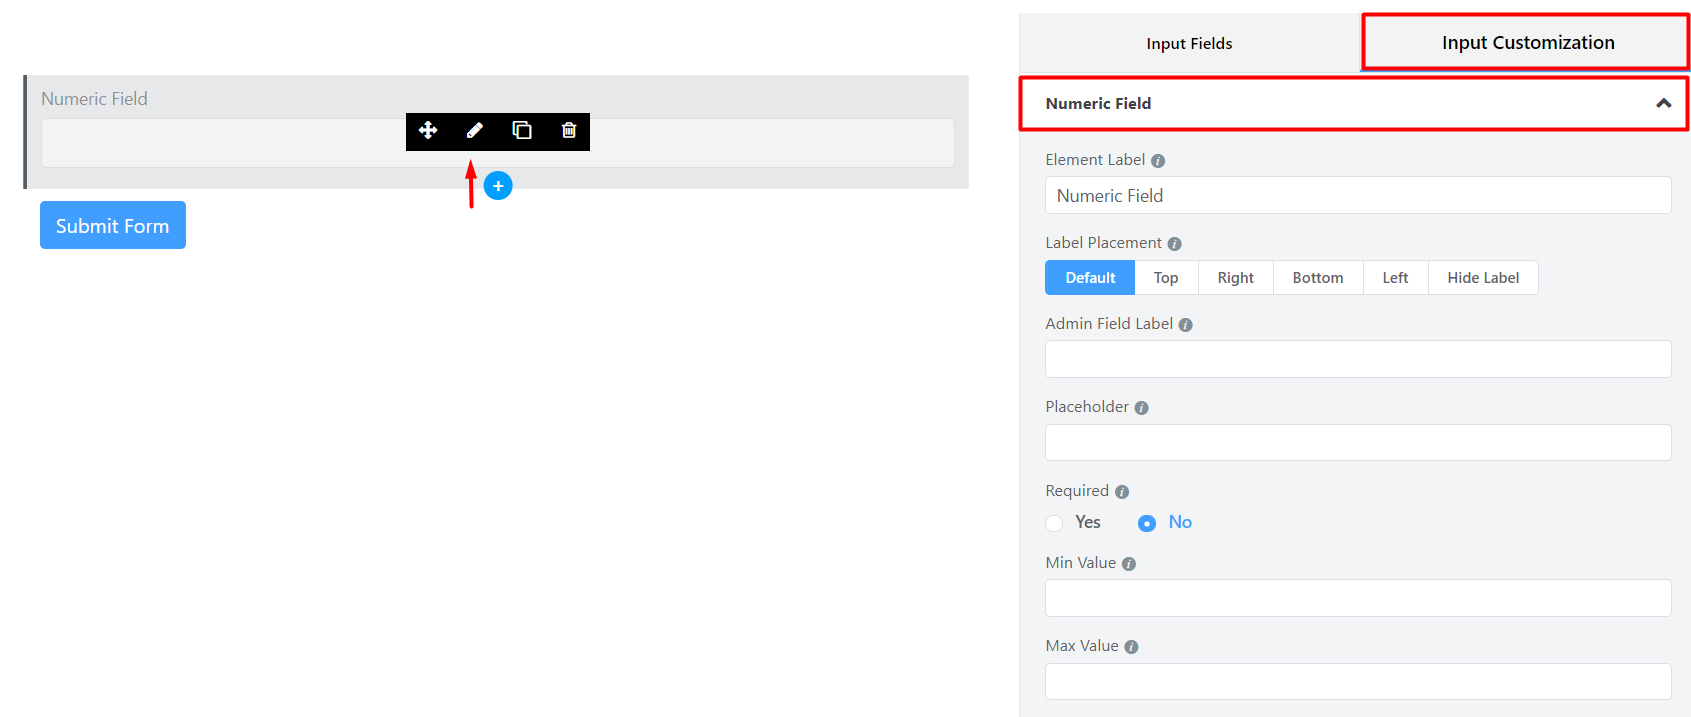1691x717 pixels.
Task: Click the blue plus add-field button
Action: coord(498,186)
